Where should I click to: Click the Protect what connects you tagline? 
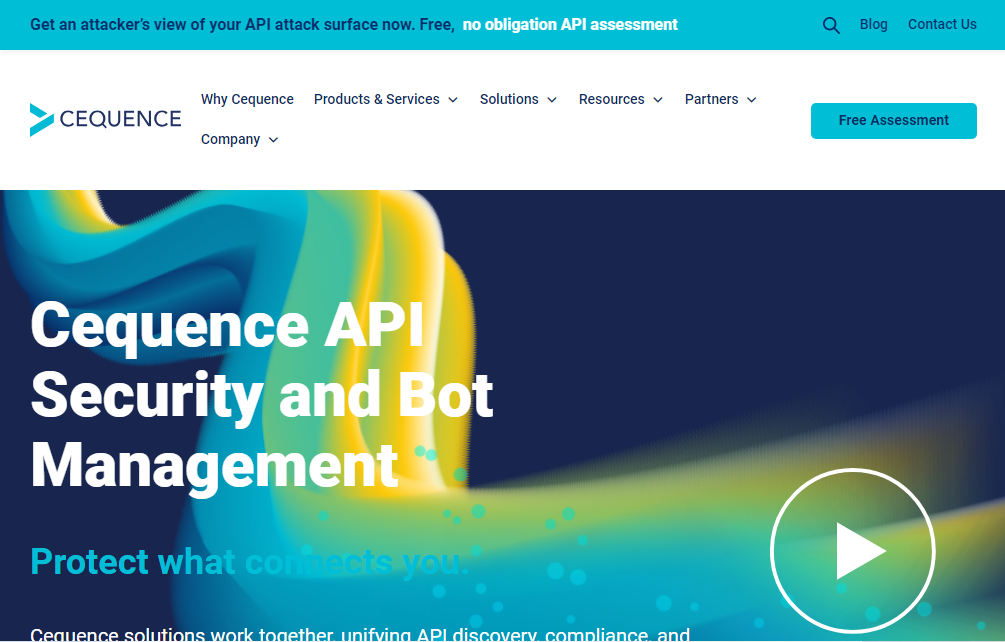pyautogui.click(x=249, y=561)
